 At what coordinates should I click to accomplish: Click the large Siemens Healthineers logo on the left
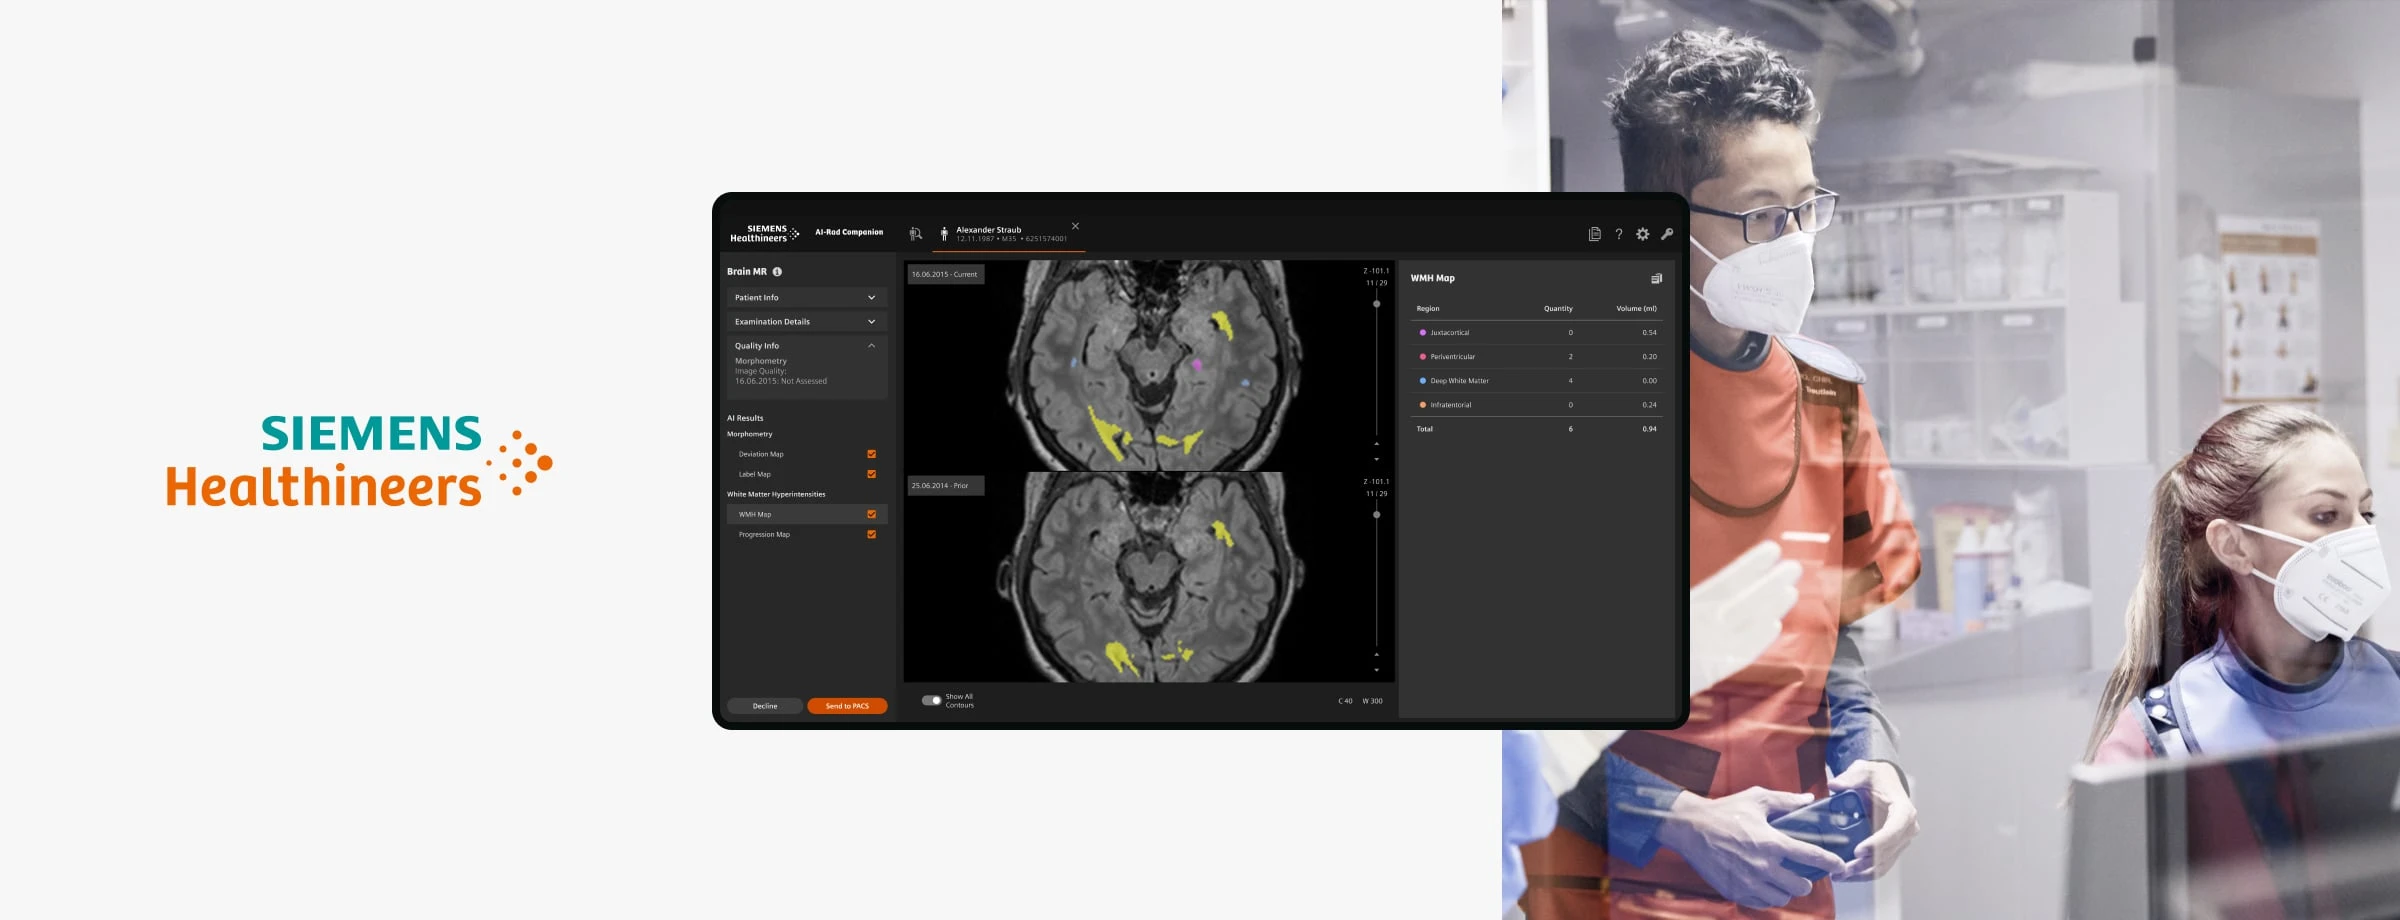click(x=359, y=461)
